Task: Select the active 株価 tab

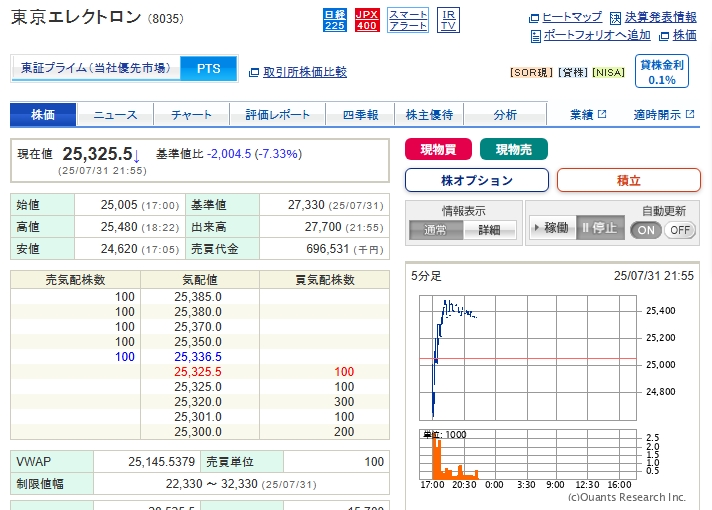Action: click(43, 114)
